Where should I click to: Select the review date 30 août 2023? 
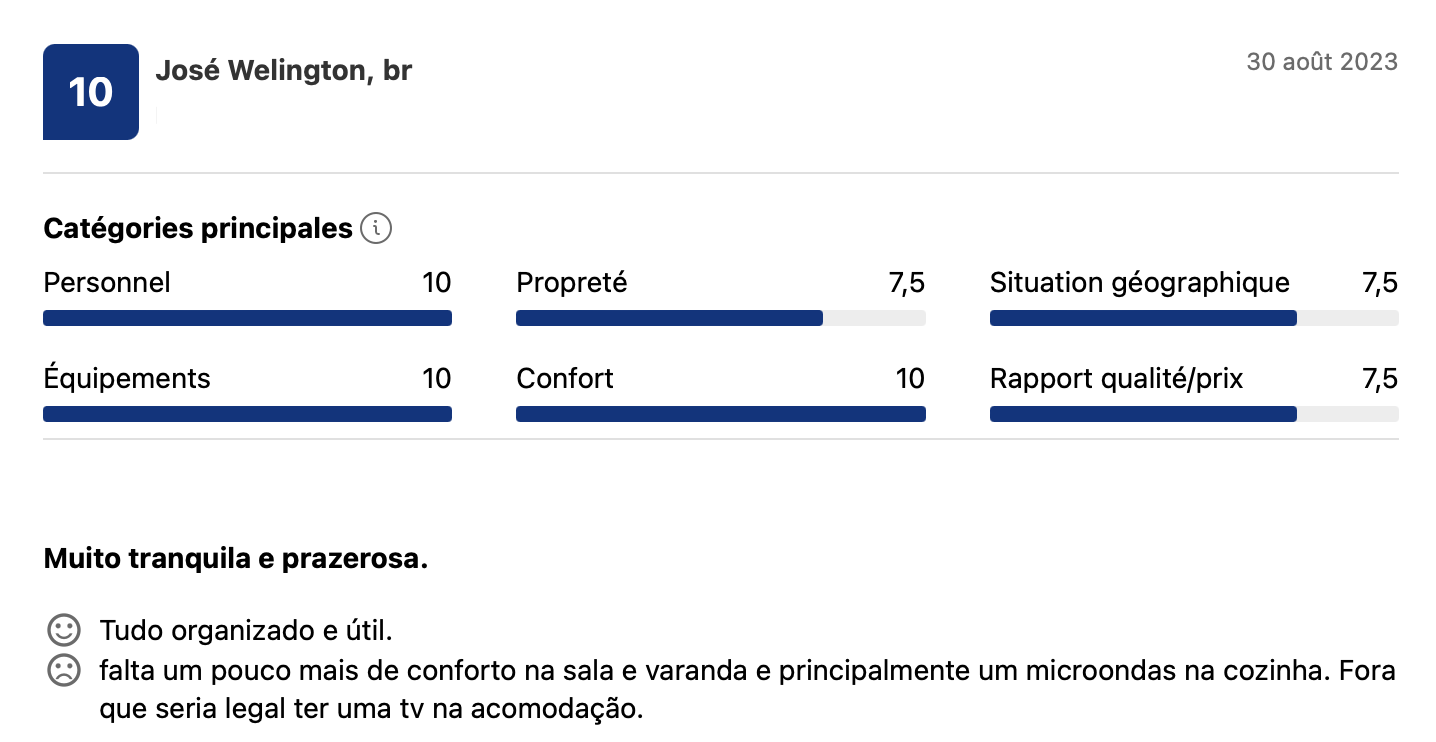pos(1322,61)
